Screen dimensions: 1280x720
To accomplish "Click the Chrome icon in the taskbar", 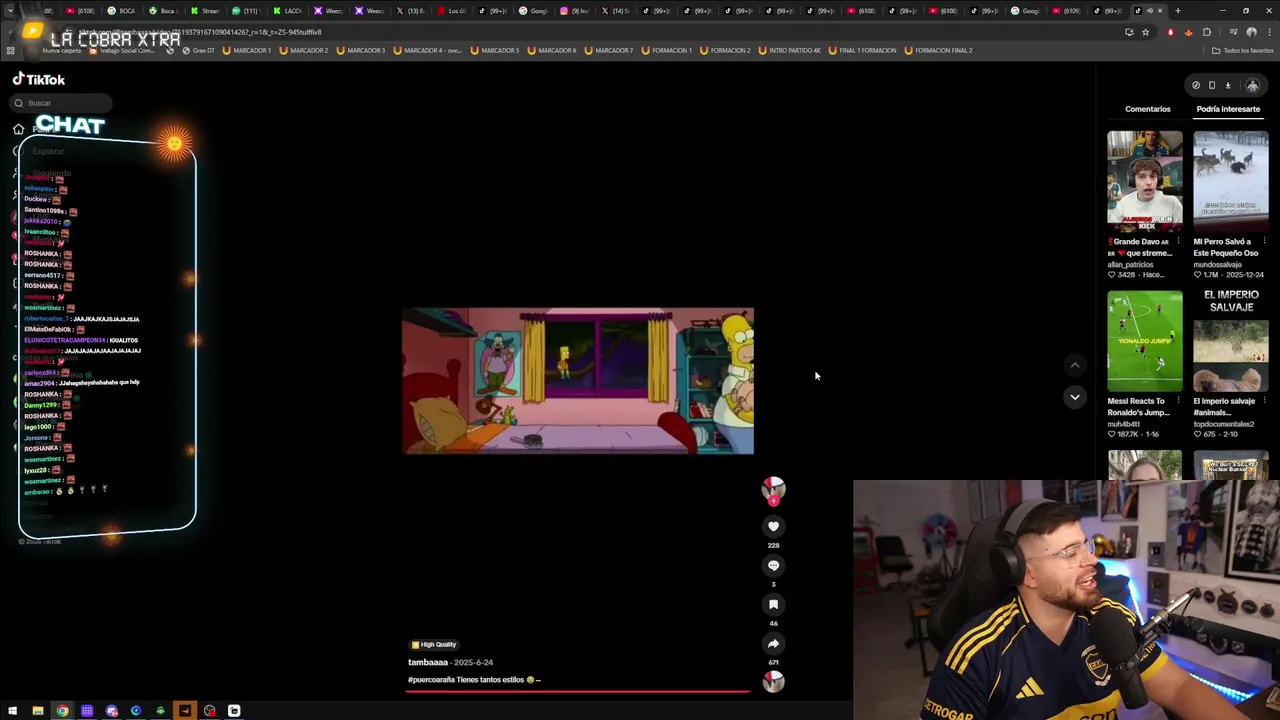I will pos(62,711).
